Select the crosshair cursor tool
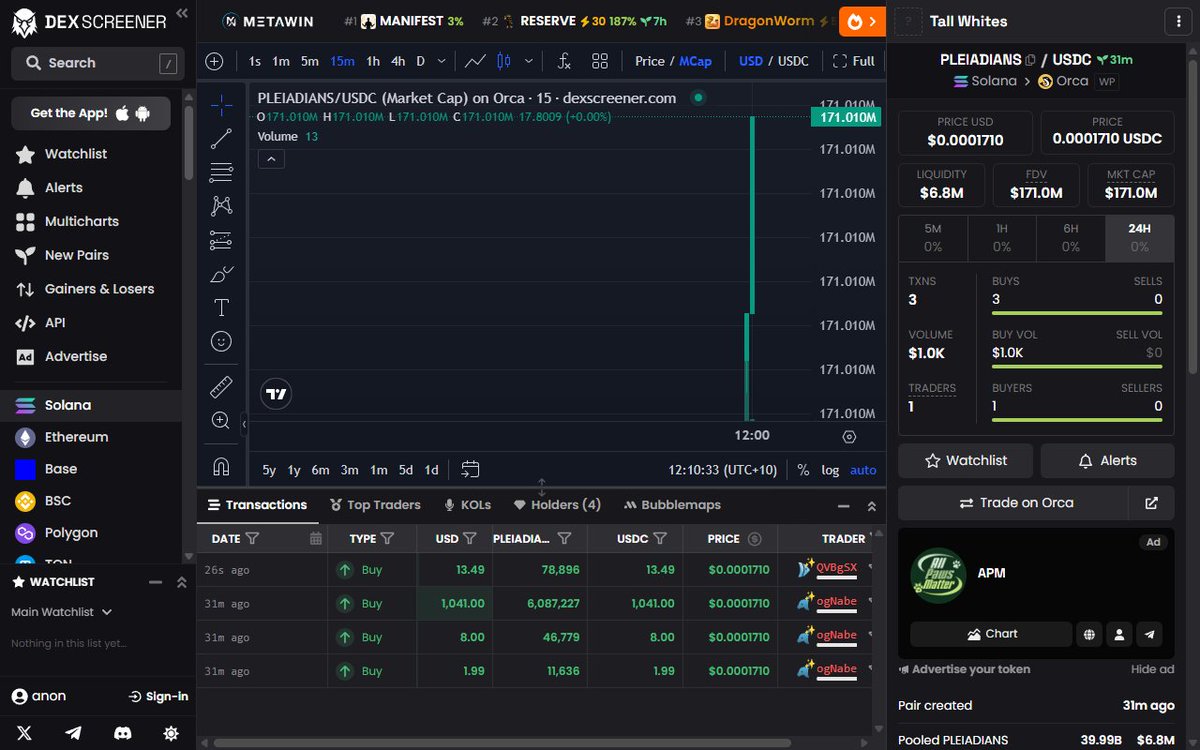The width and height of the screenshot is (1200, 750). pyautogui.click(x=221, y=105)
